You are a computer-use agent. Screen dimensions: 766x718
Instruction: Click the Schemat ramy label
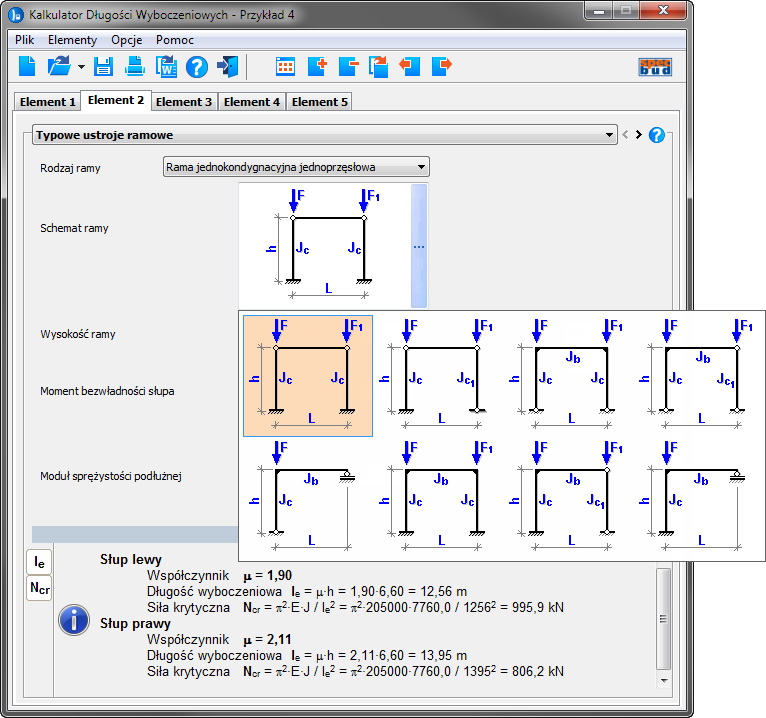pyautogui.click(x=74, y=228)
